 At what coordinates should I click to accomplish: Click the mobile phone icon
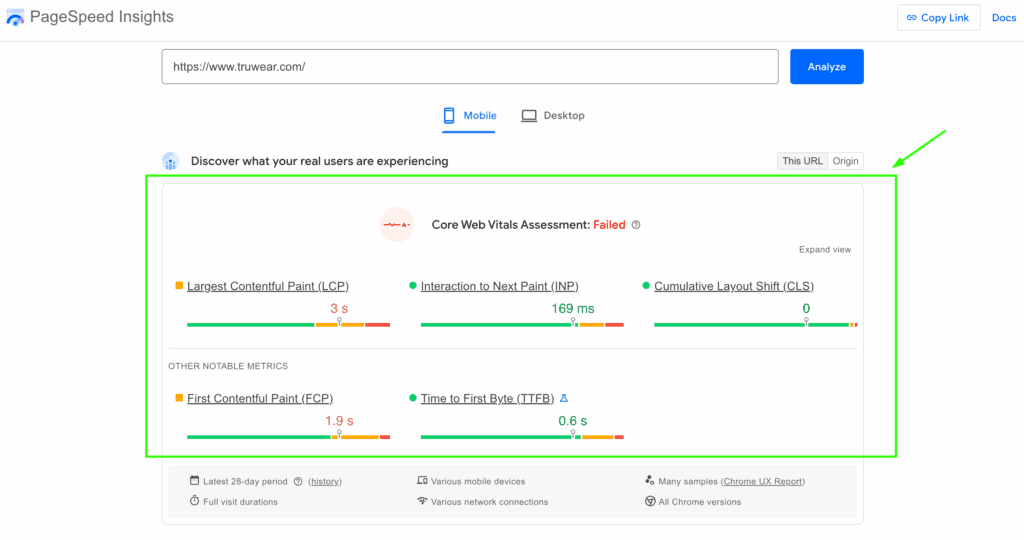(450, 116)
